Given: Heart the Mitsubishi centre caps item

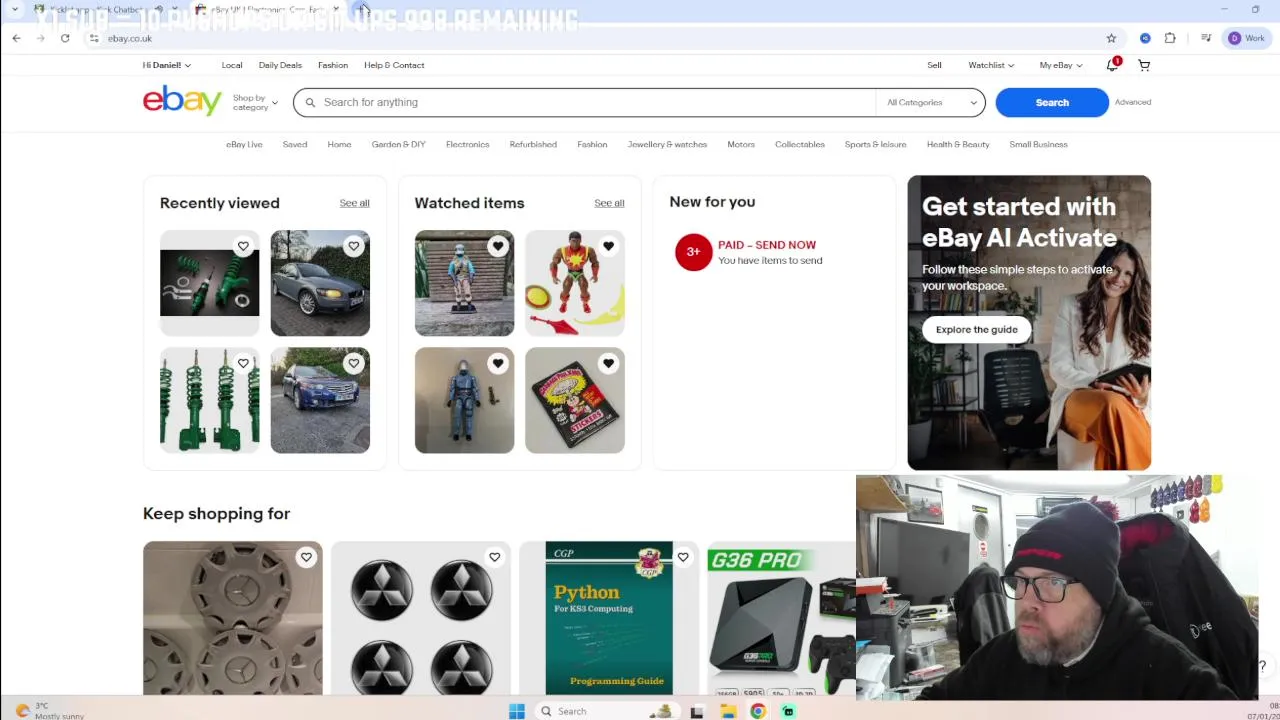Looking at the screenshot, I should [x=494, y=557].
